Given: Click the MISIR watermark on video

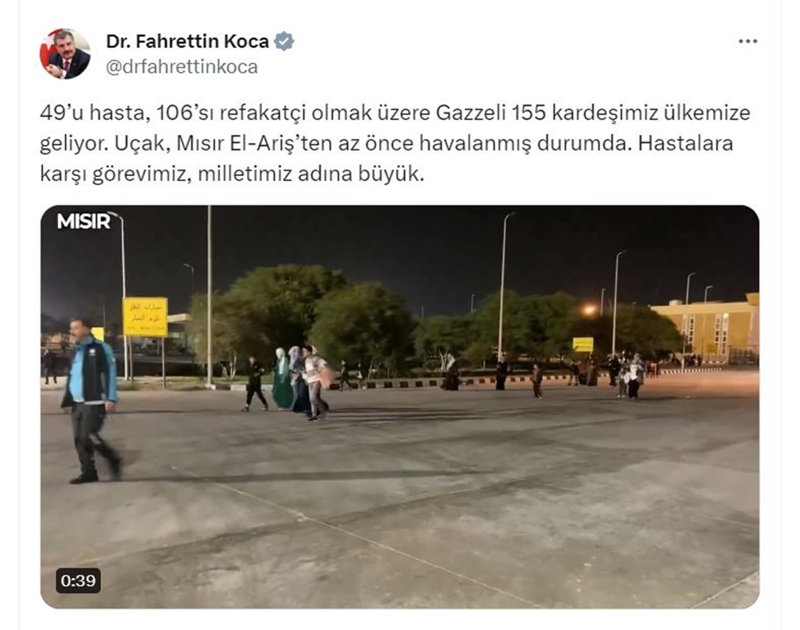Looking at the screenshot, I should (x=84, y=221).
